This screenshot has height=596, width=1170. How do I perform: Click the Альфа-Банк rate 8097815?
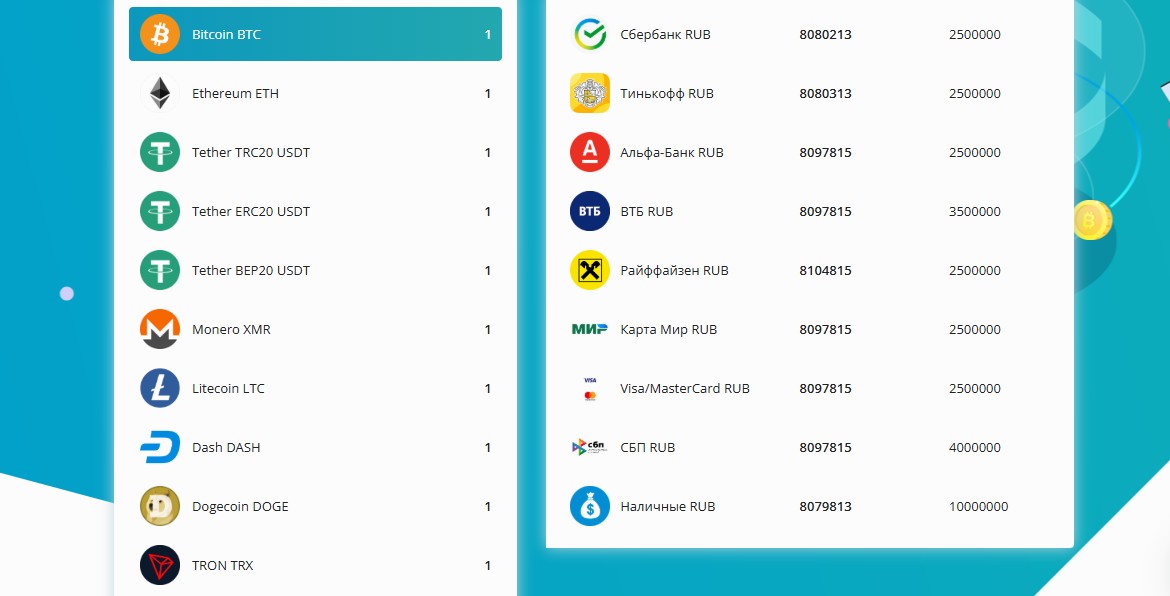point(825,152)
